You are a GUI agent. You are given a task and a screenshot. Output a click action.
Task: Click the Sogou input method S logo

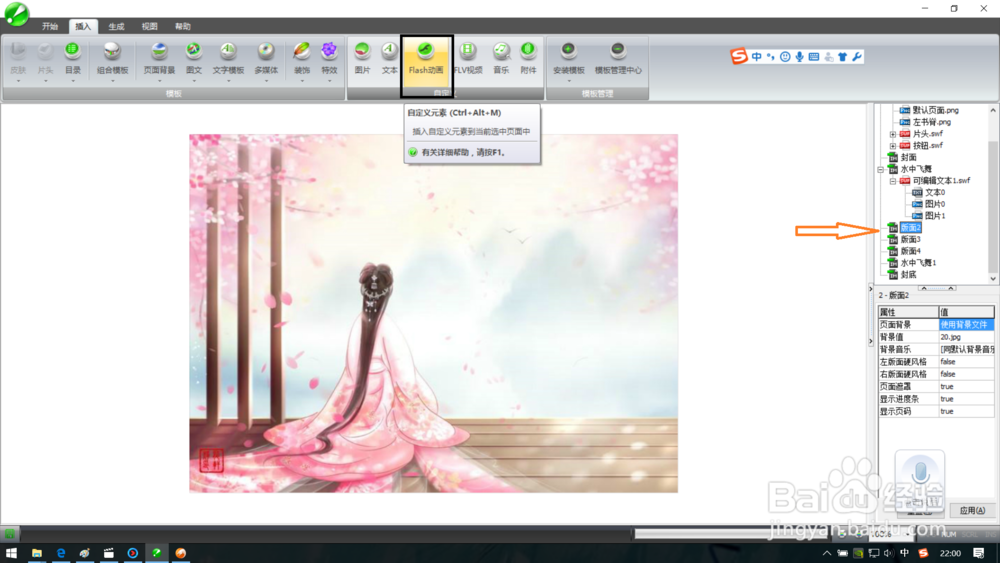(x=739, y=57)
